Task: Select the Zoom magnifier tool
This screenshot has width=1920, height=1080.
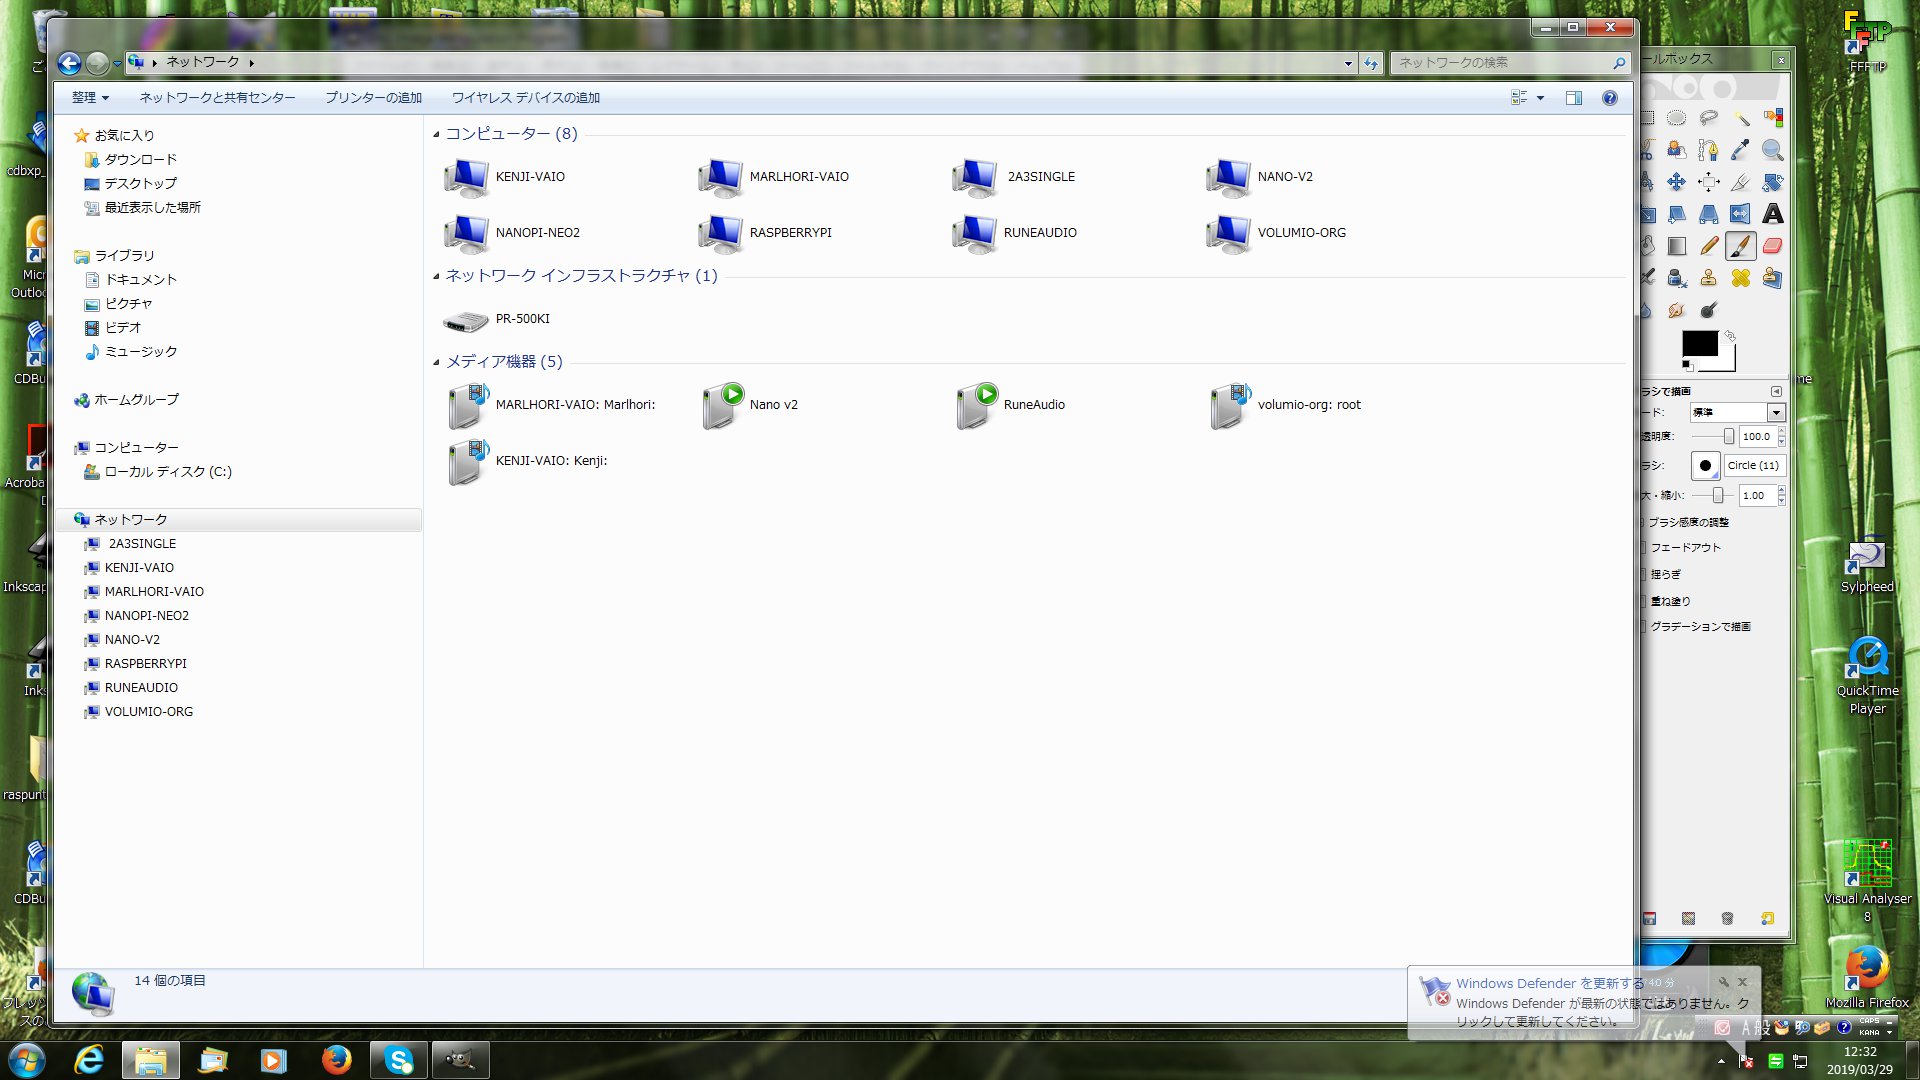Action: click(1772, 150)
